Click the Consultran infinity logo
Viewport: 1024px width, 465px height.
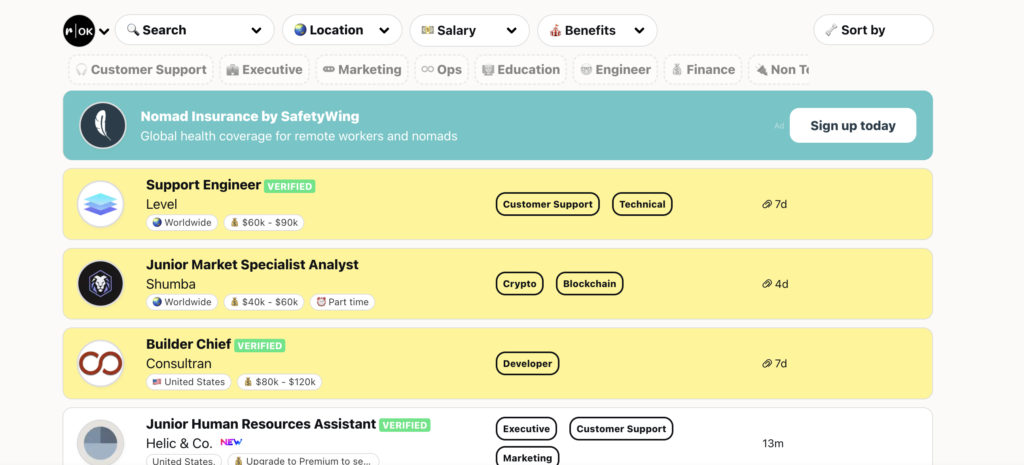click(x=101, y=364)
